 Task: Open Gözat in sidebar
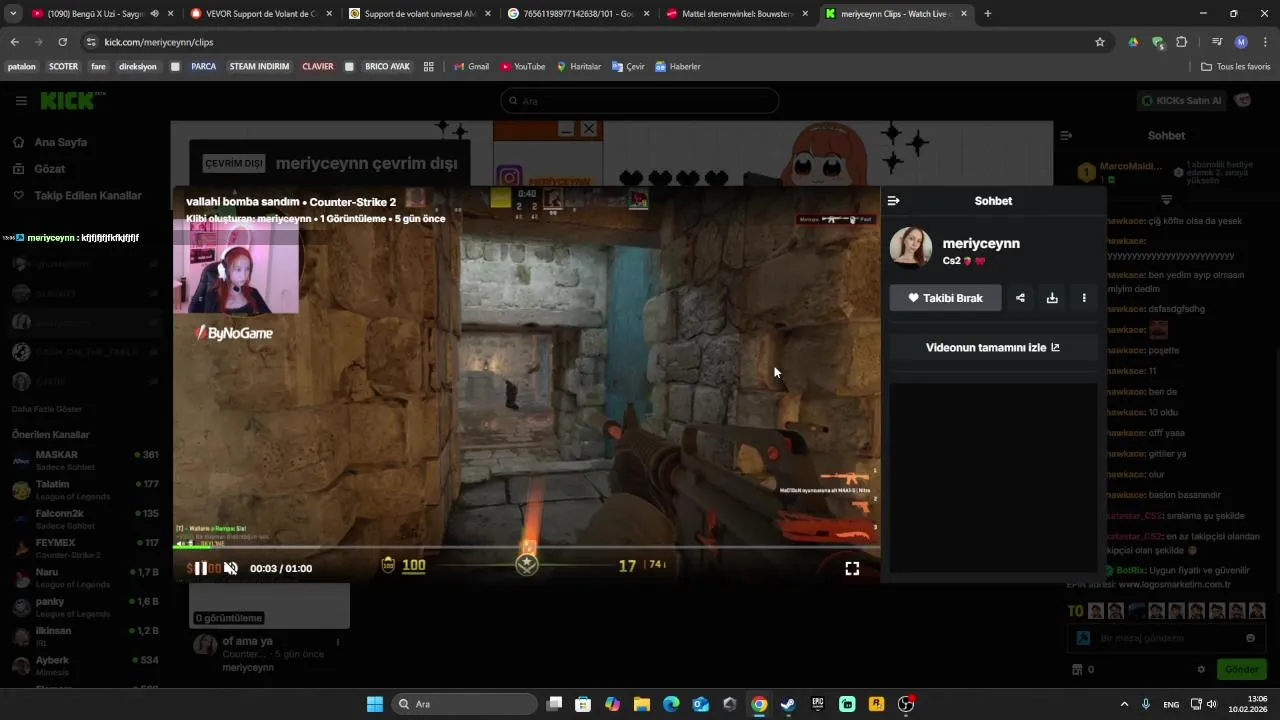pyautogui.click(x=50, y=169)
